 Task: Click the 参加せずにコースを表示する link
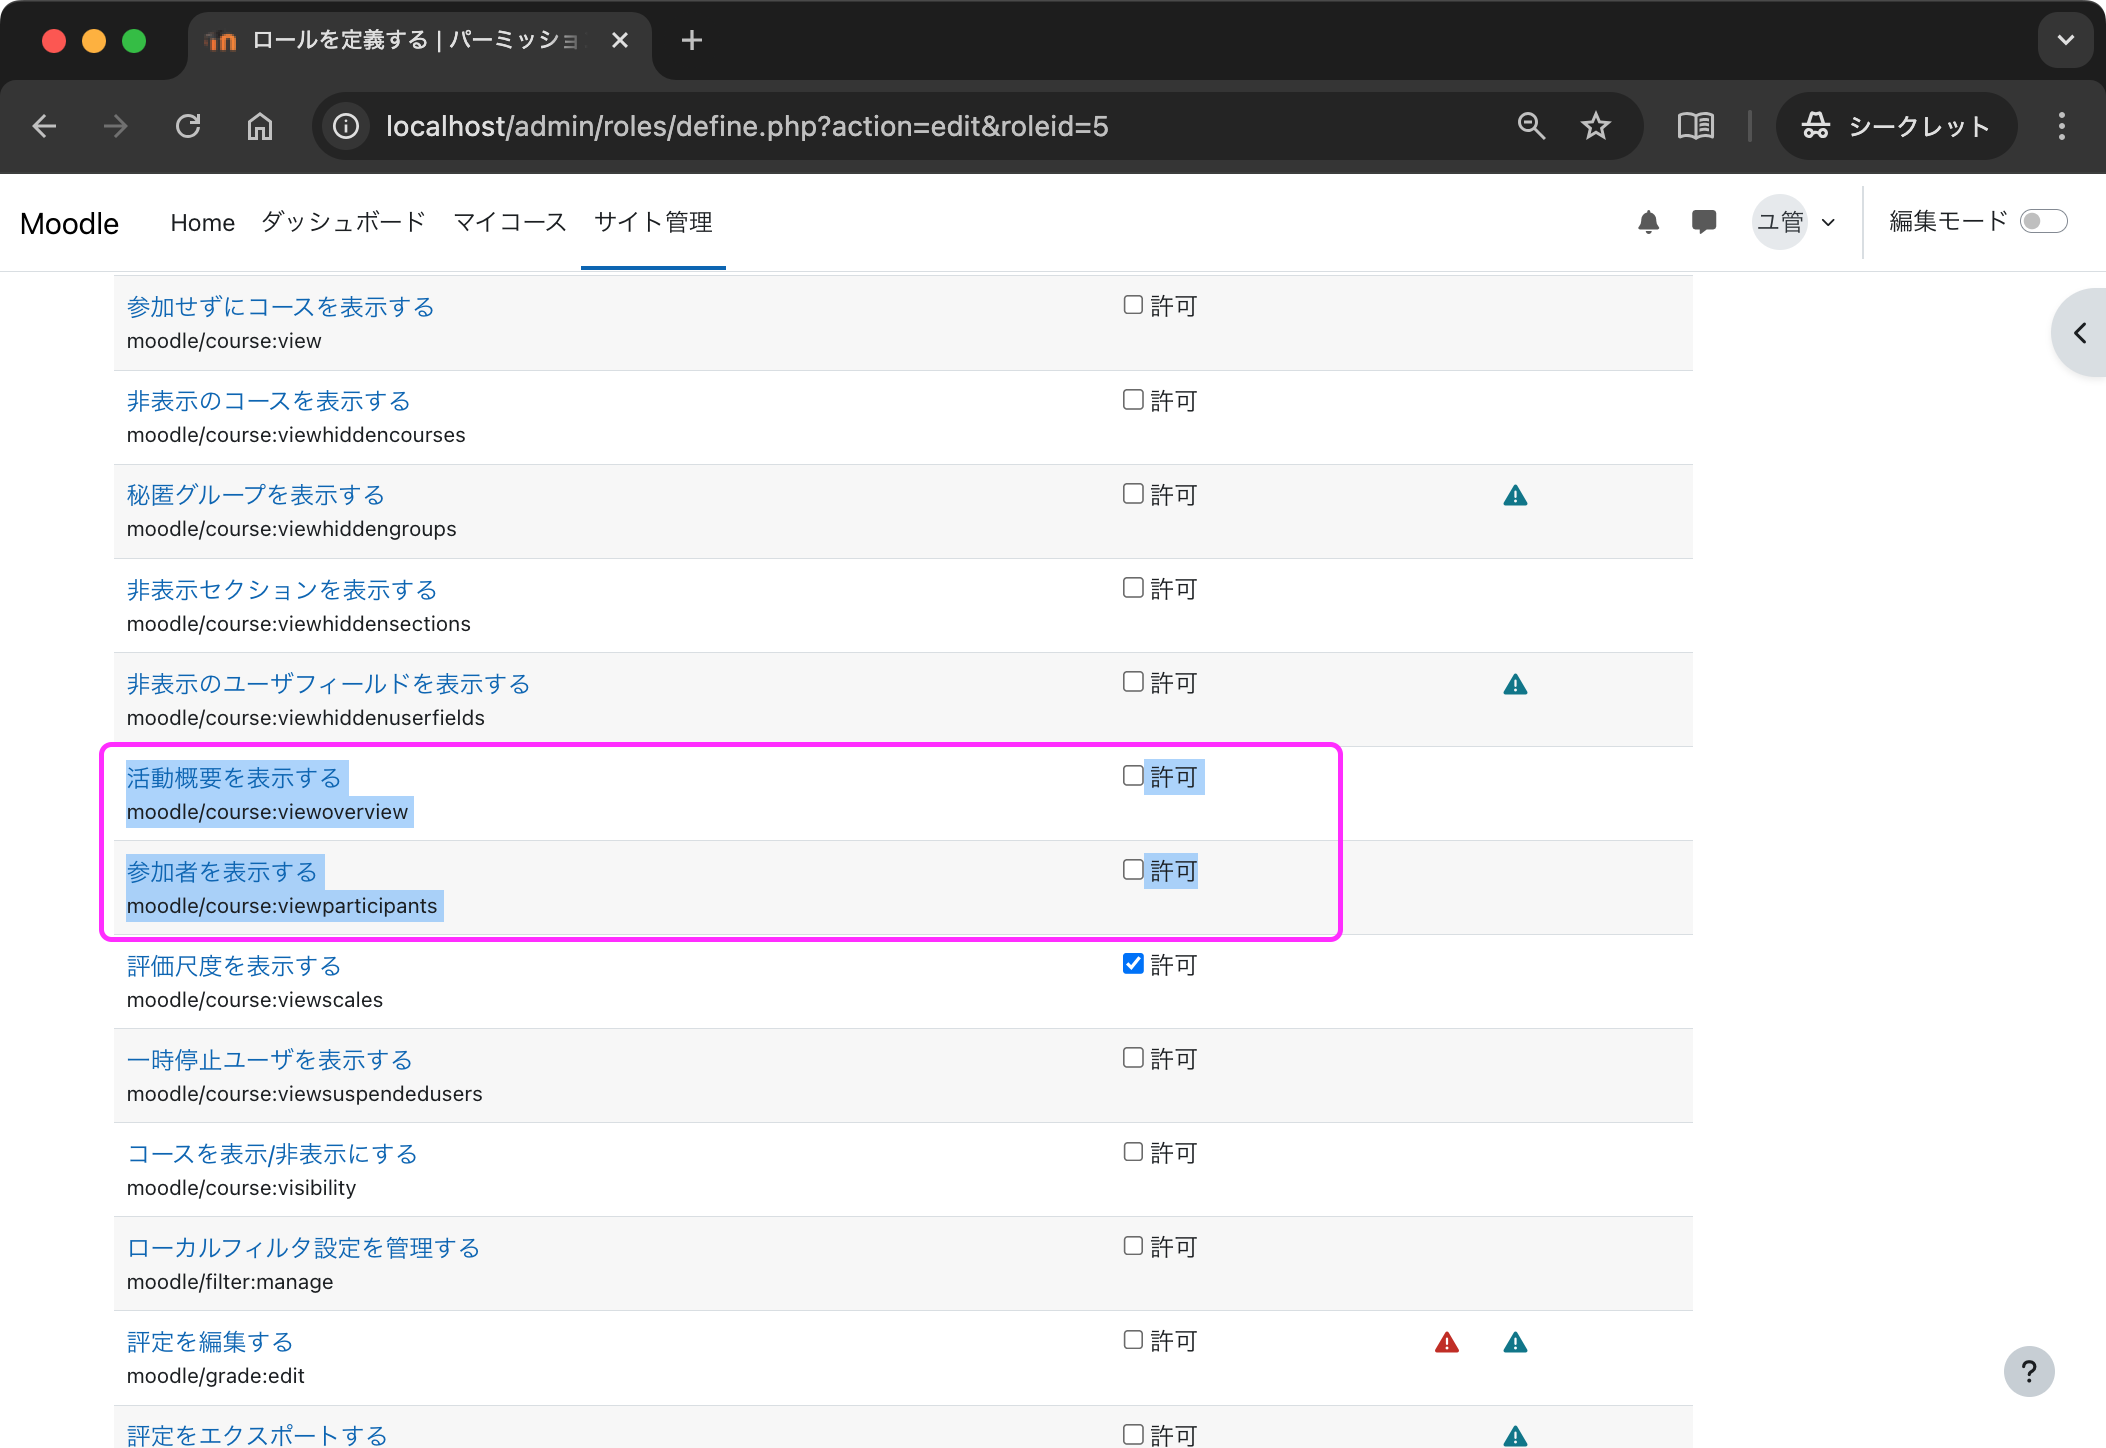tap(279, 307)
